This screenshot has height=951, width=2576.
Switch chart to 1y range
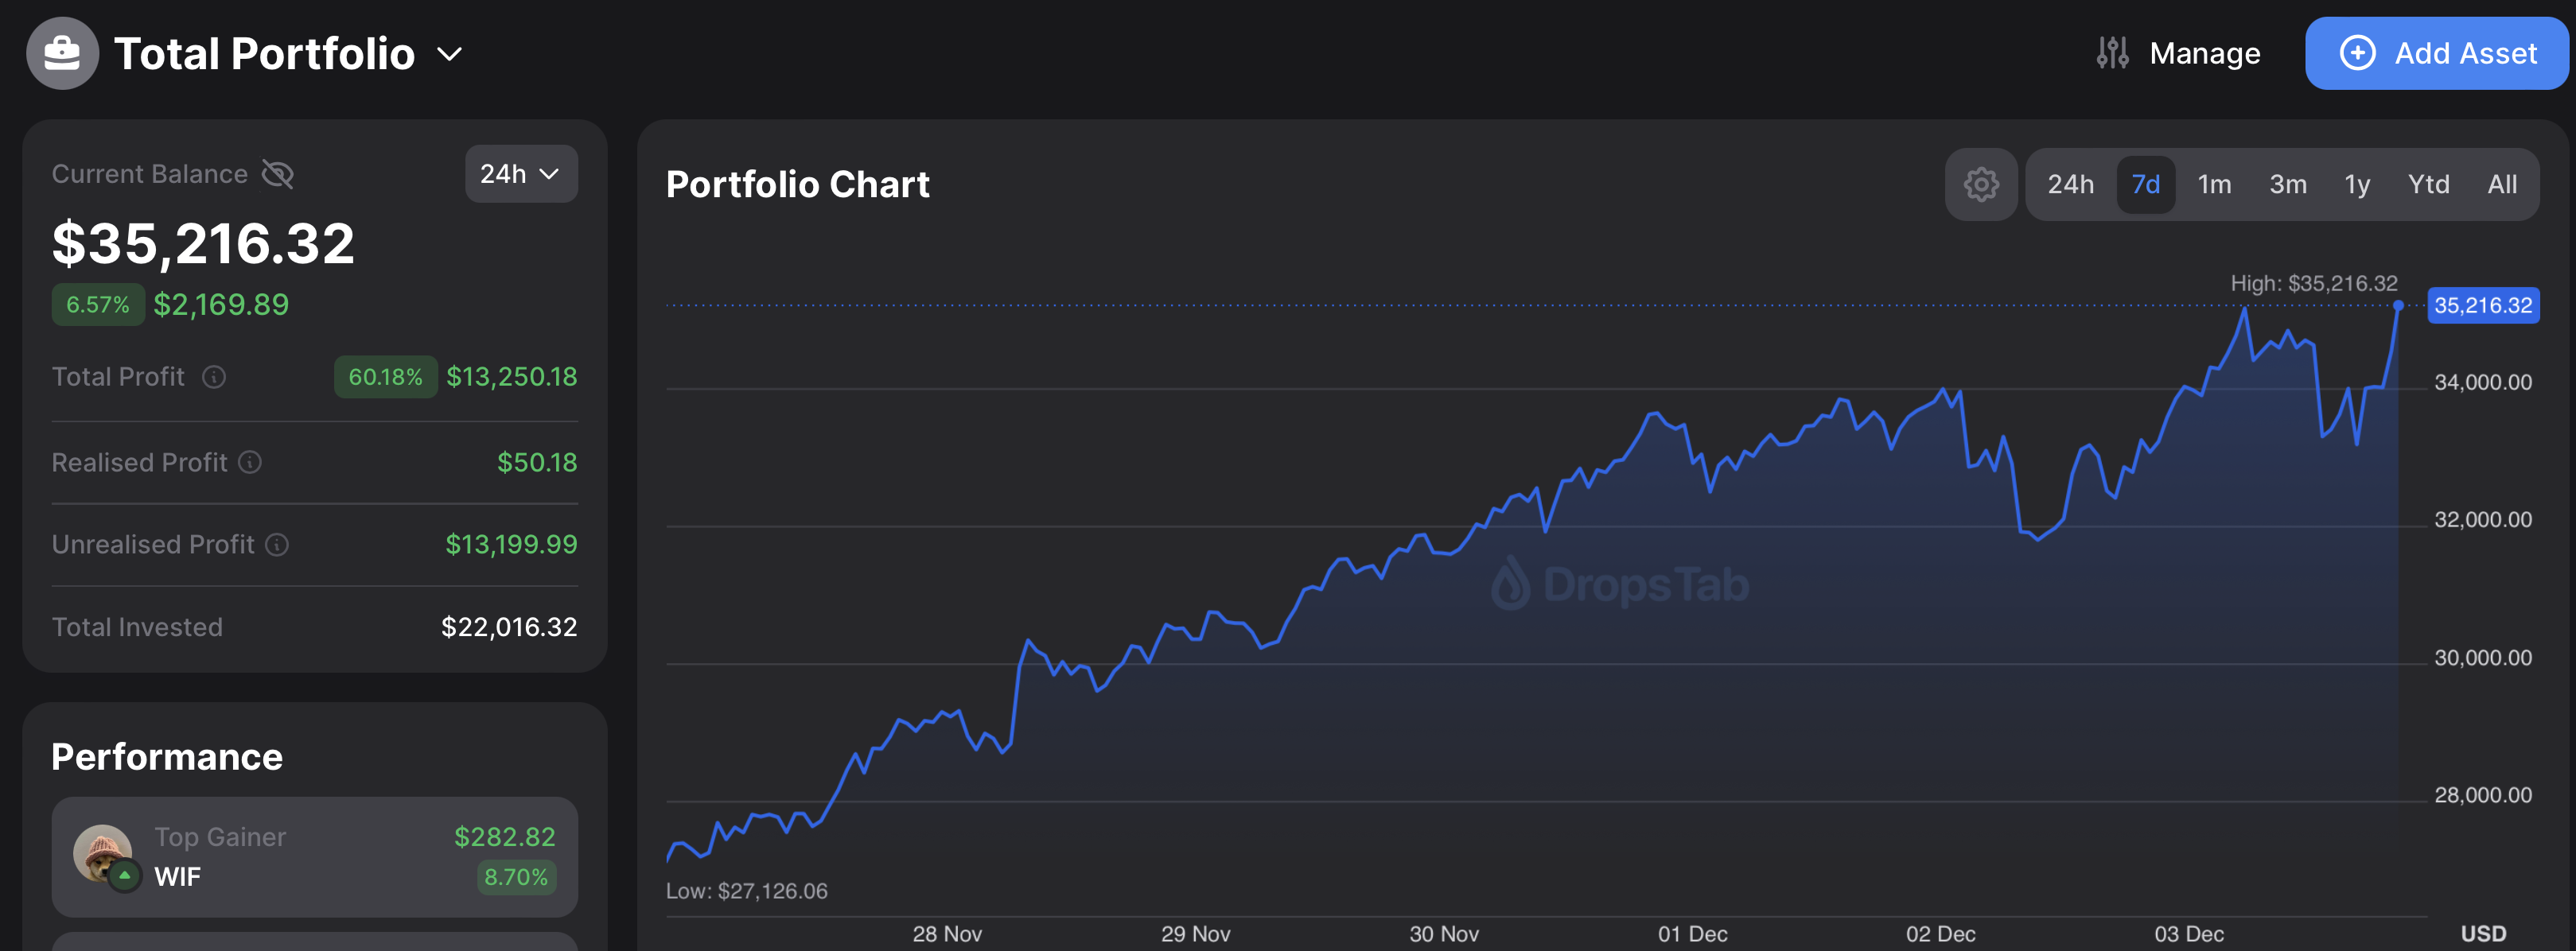pyautogui.click(x=2357, y=184)
